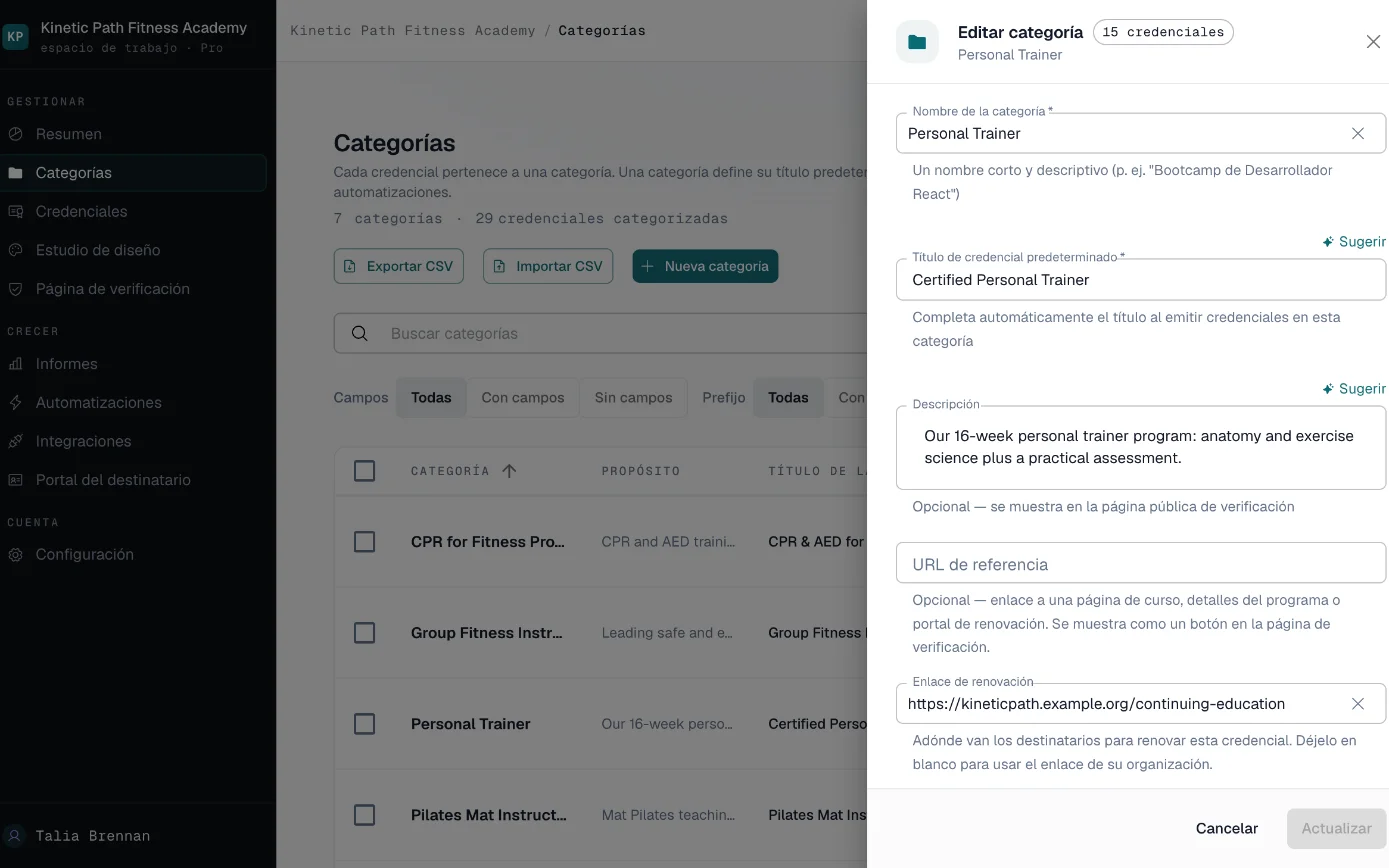Click the Configuración gear icon
The width and height of the screenshot is (1389, 868).
point(15,555)
